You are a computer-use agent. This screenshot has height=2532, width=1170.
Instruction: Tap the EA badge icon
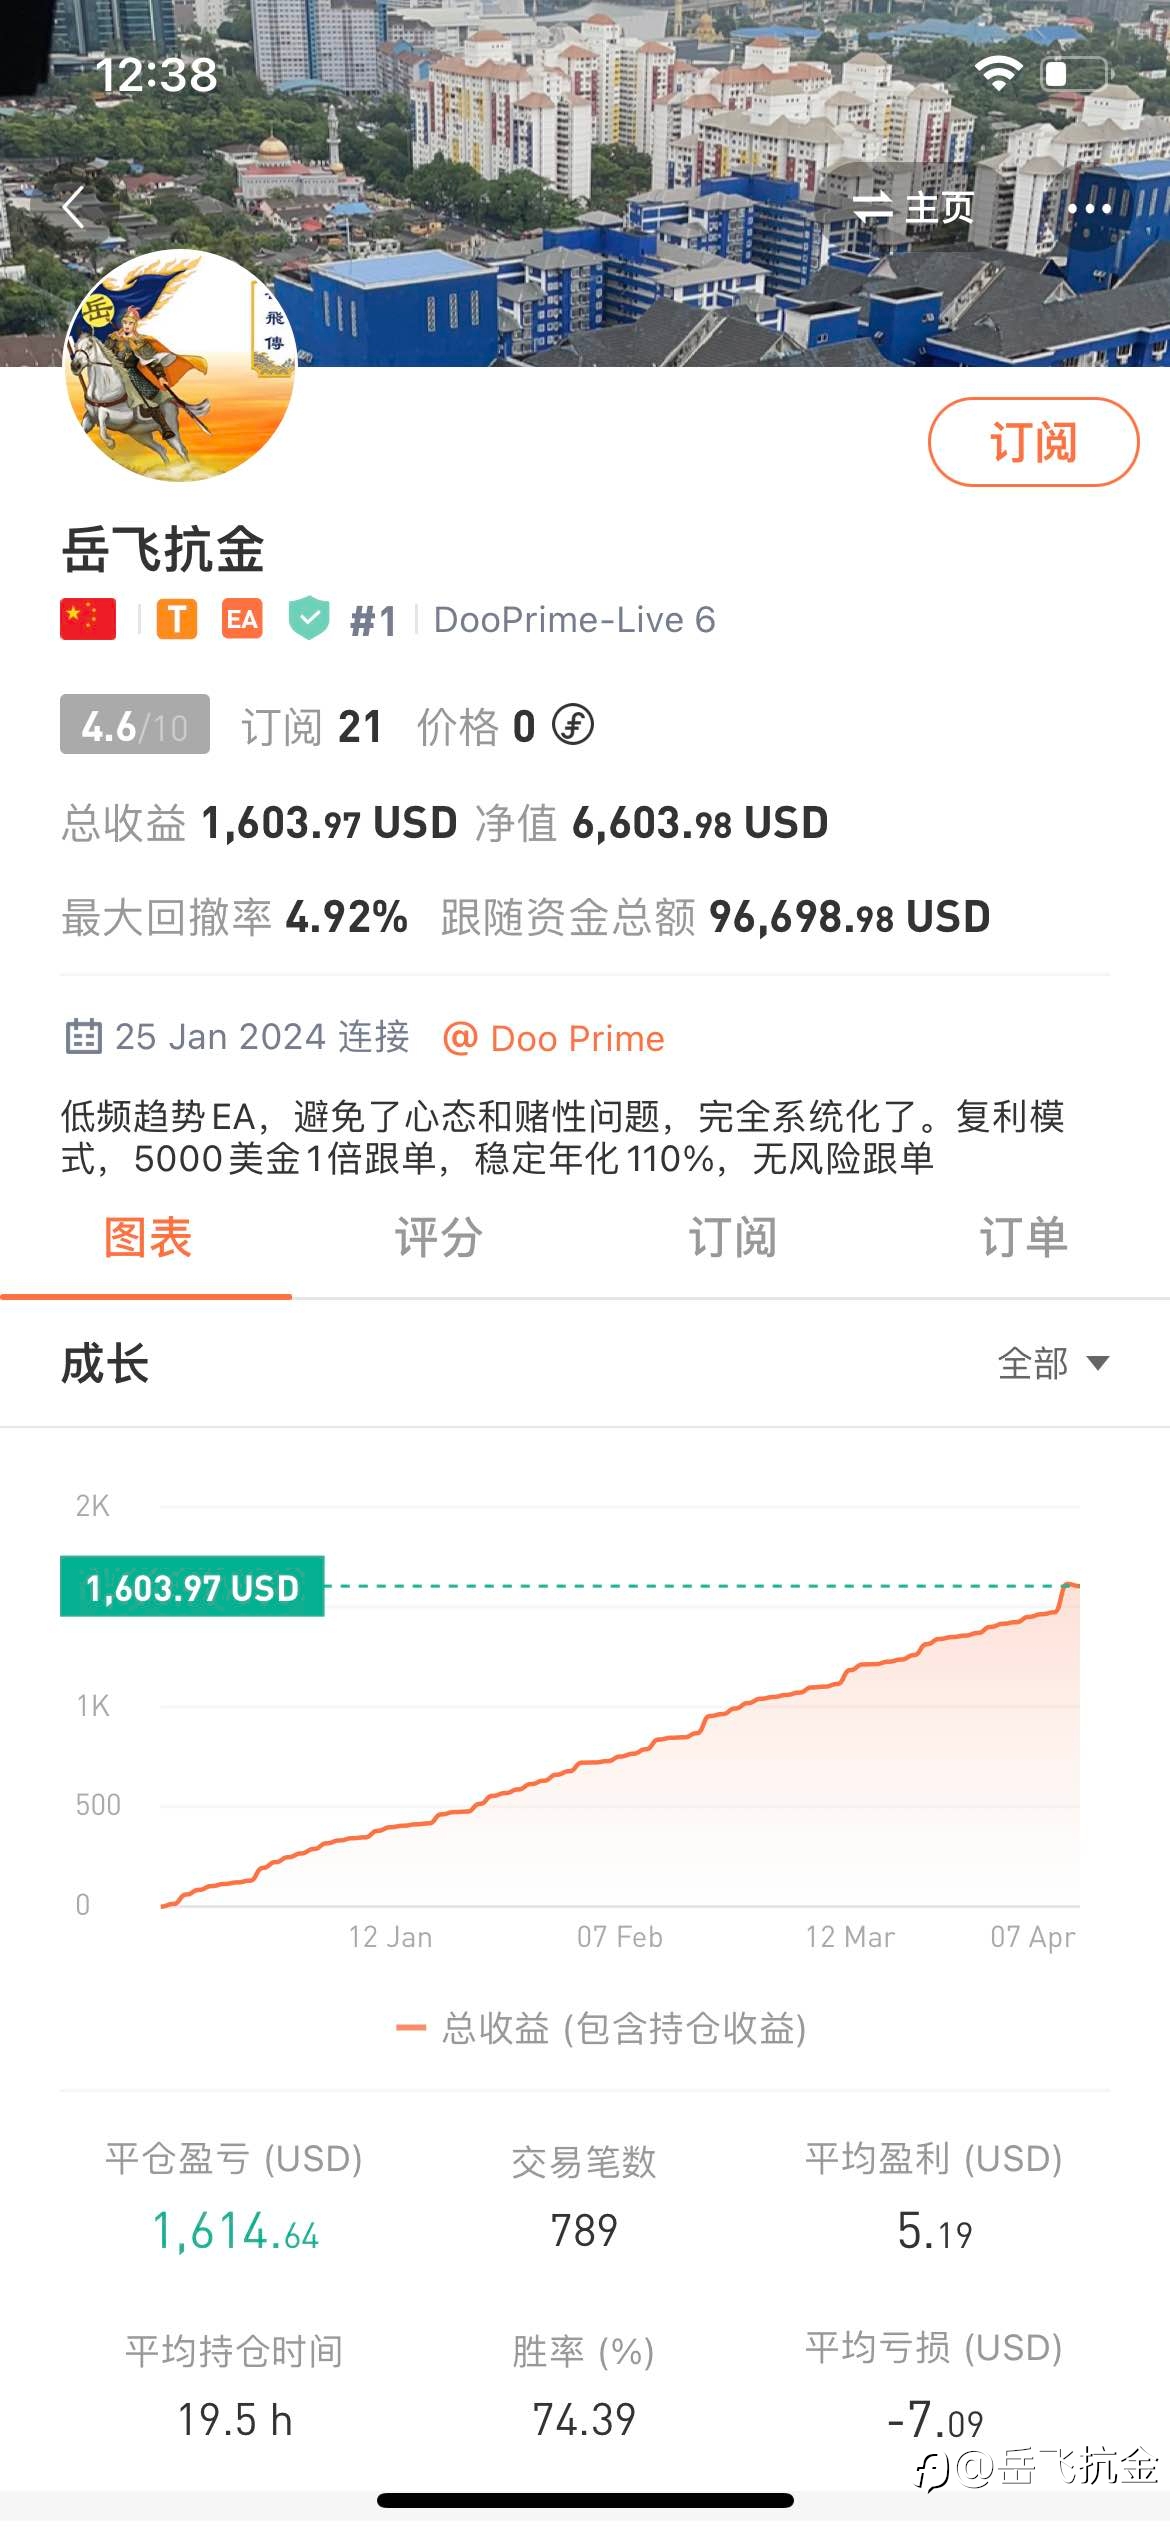tap(242, 619)
